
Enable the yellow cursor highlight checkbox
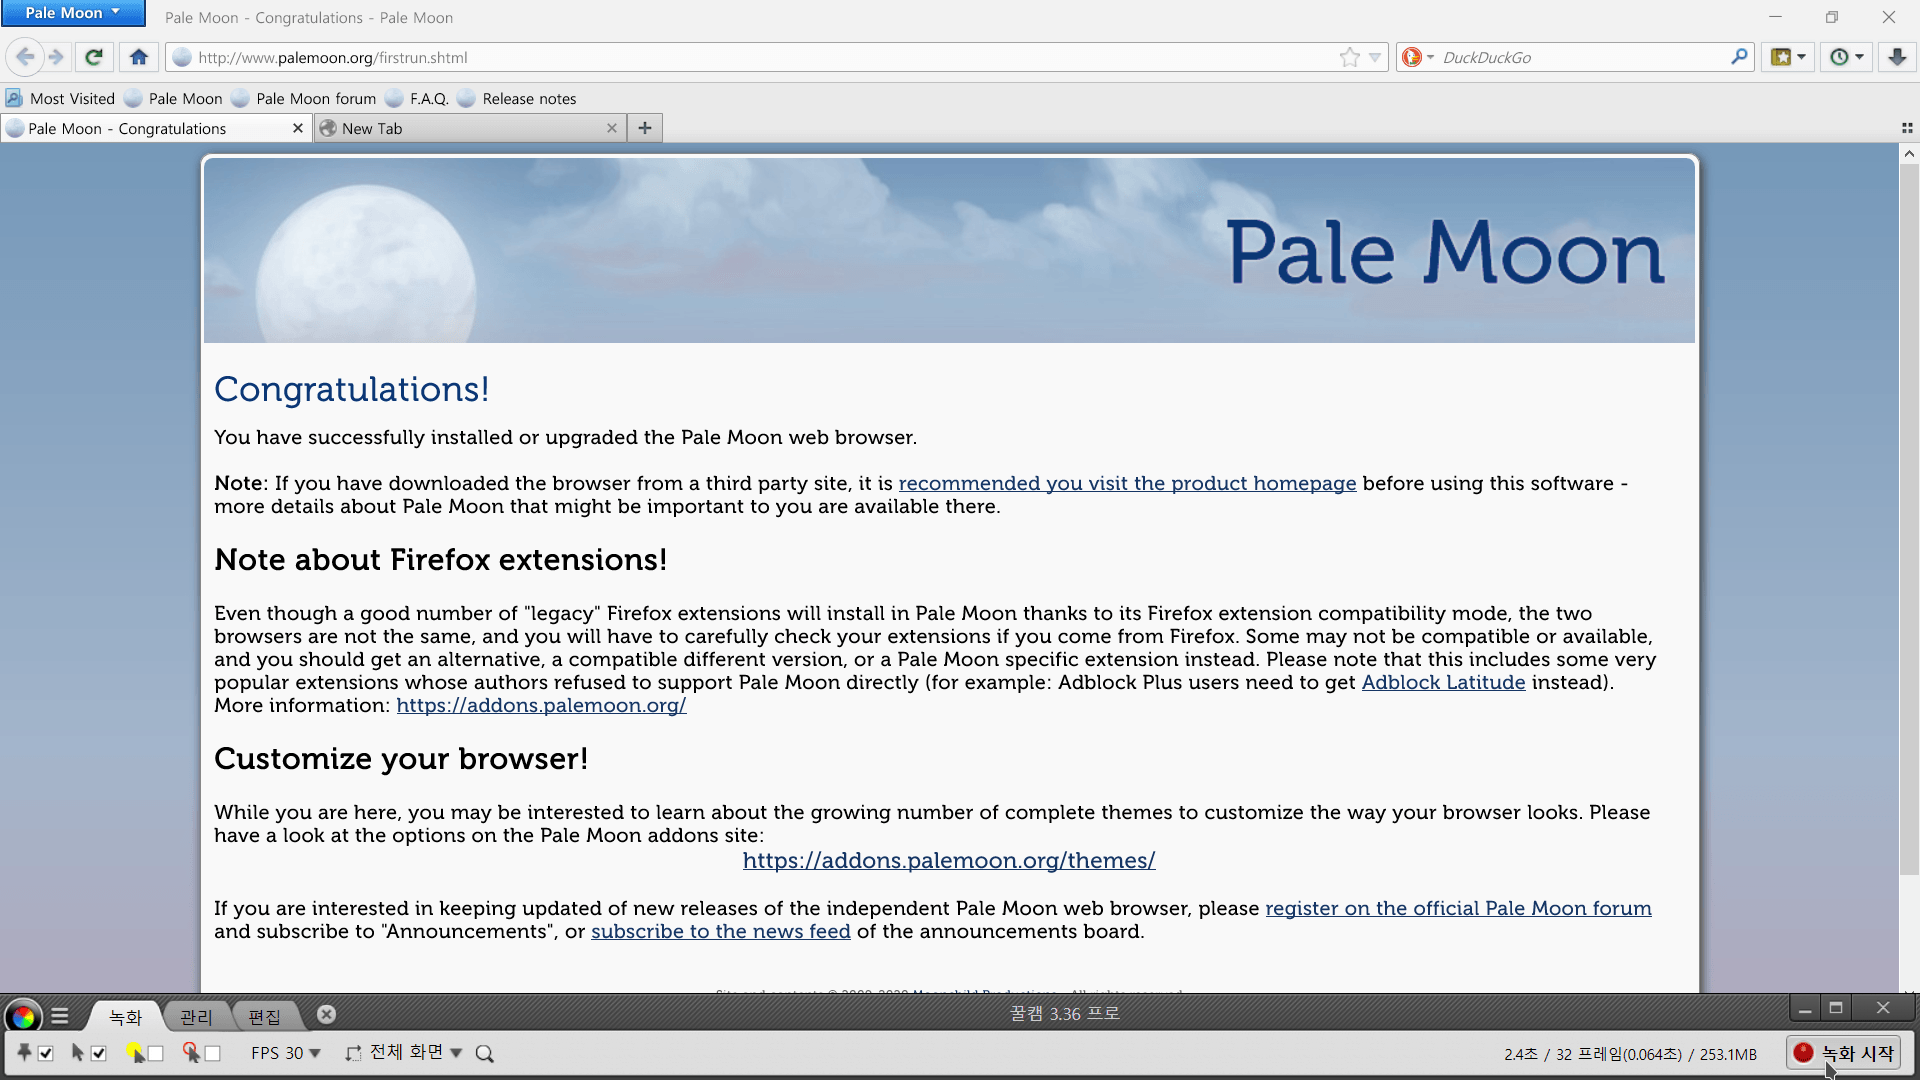156,1053
